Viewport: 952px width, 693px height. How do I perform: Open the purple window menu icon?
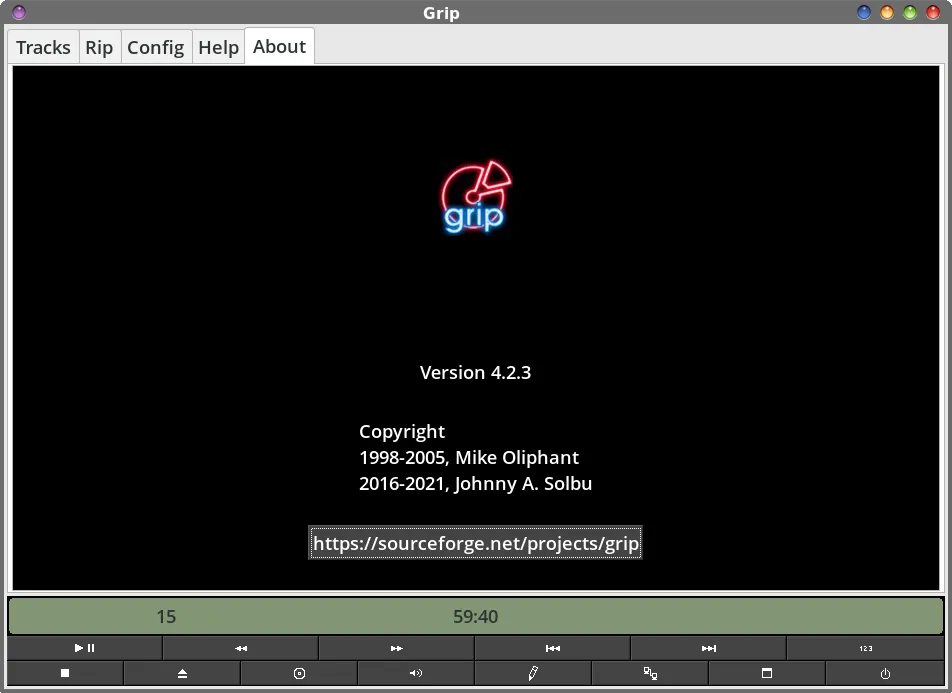point(19,12)
